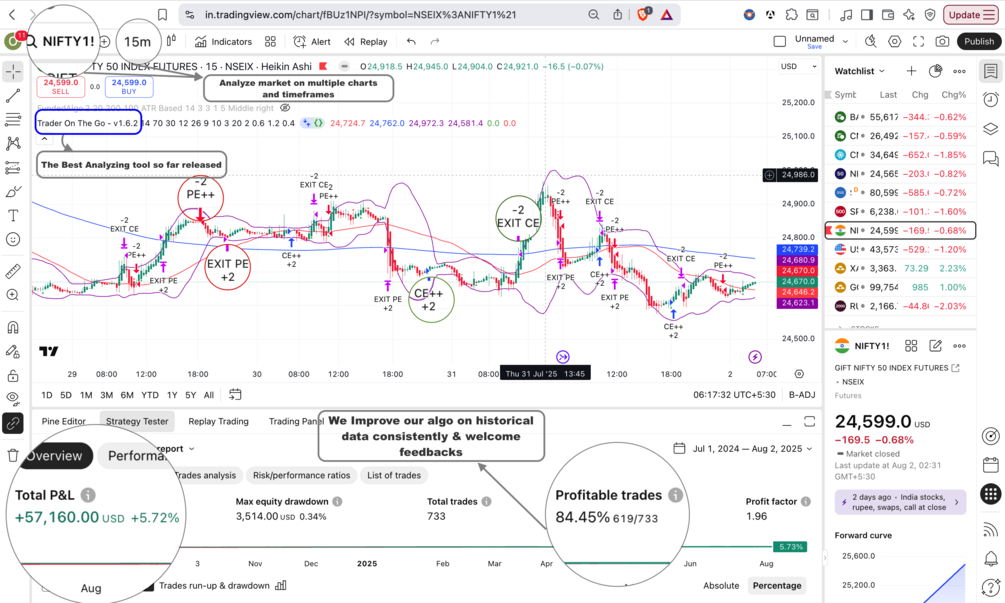Open the report dropdown in Strategy Tester
This screenshot has height=603, width=1005.
click(x=175, y=449)
